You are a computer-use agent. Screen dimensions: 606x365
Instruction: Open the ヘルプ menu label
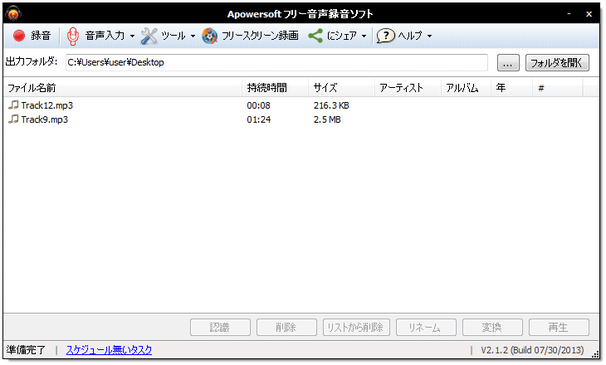410,36
